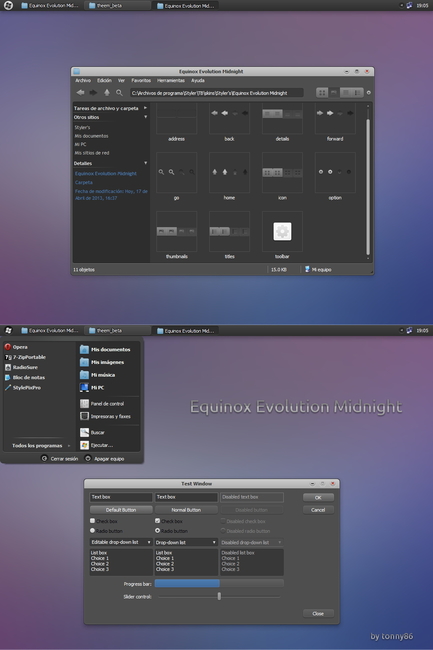Click Cancel in the Test Window
The height and width of the screenshot is (650, 433).
pos(318,510)
